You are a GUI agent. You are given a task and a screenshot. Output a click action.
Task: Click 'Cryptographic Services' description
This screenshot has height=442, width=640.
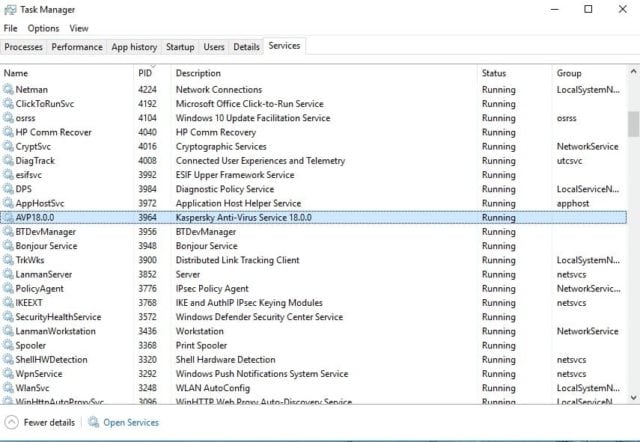221,146
